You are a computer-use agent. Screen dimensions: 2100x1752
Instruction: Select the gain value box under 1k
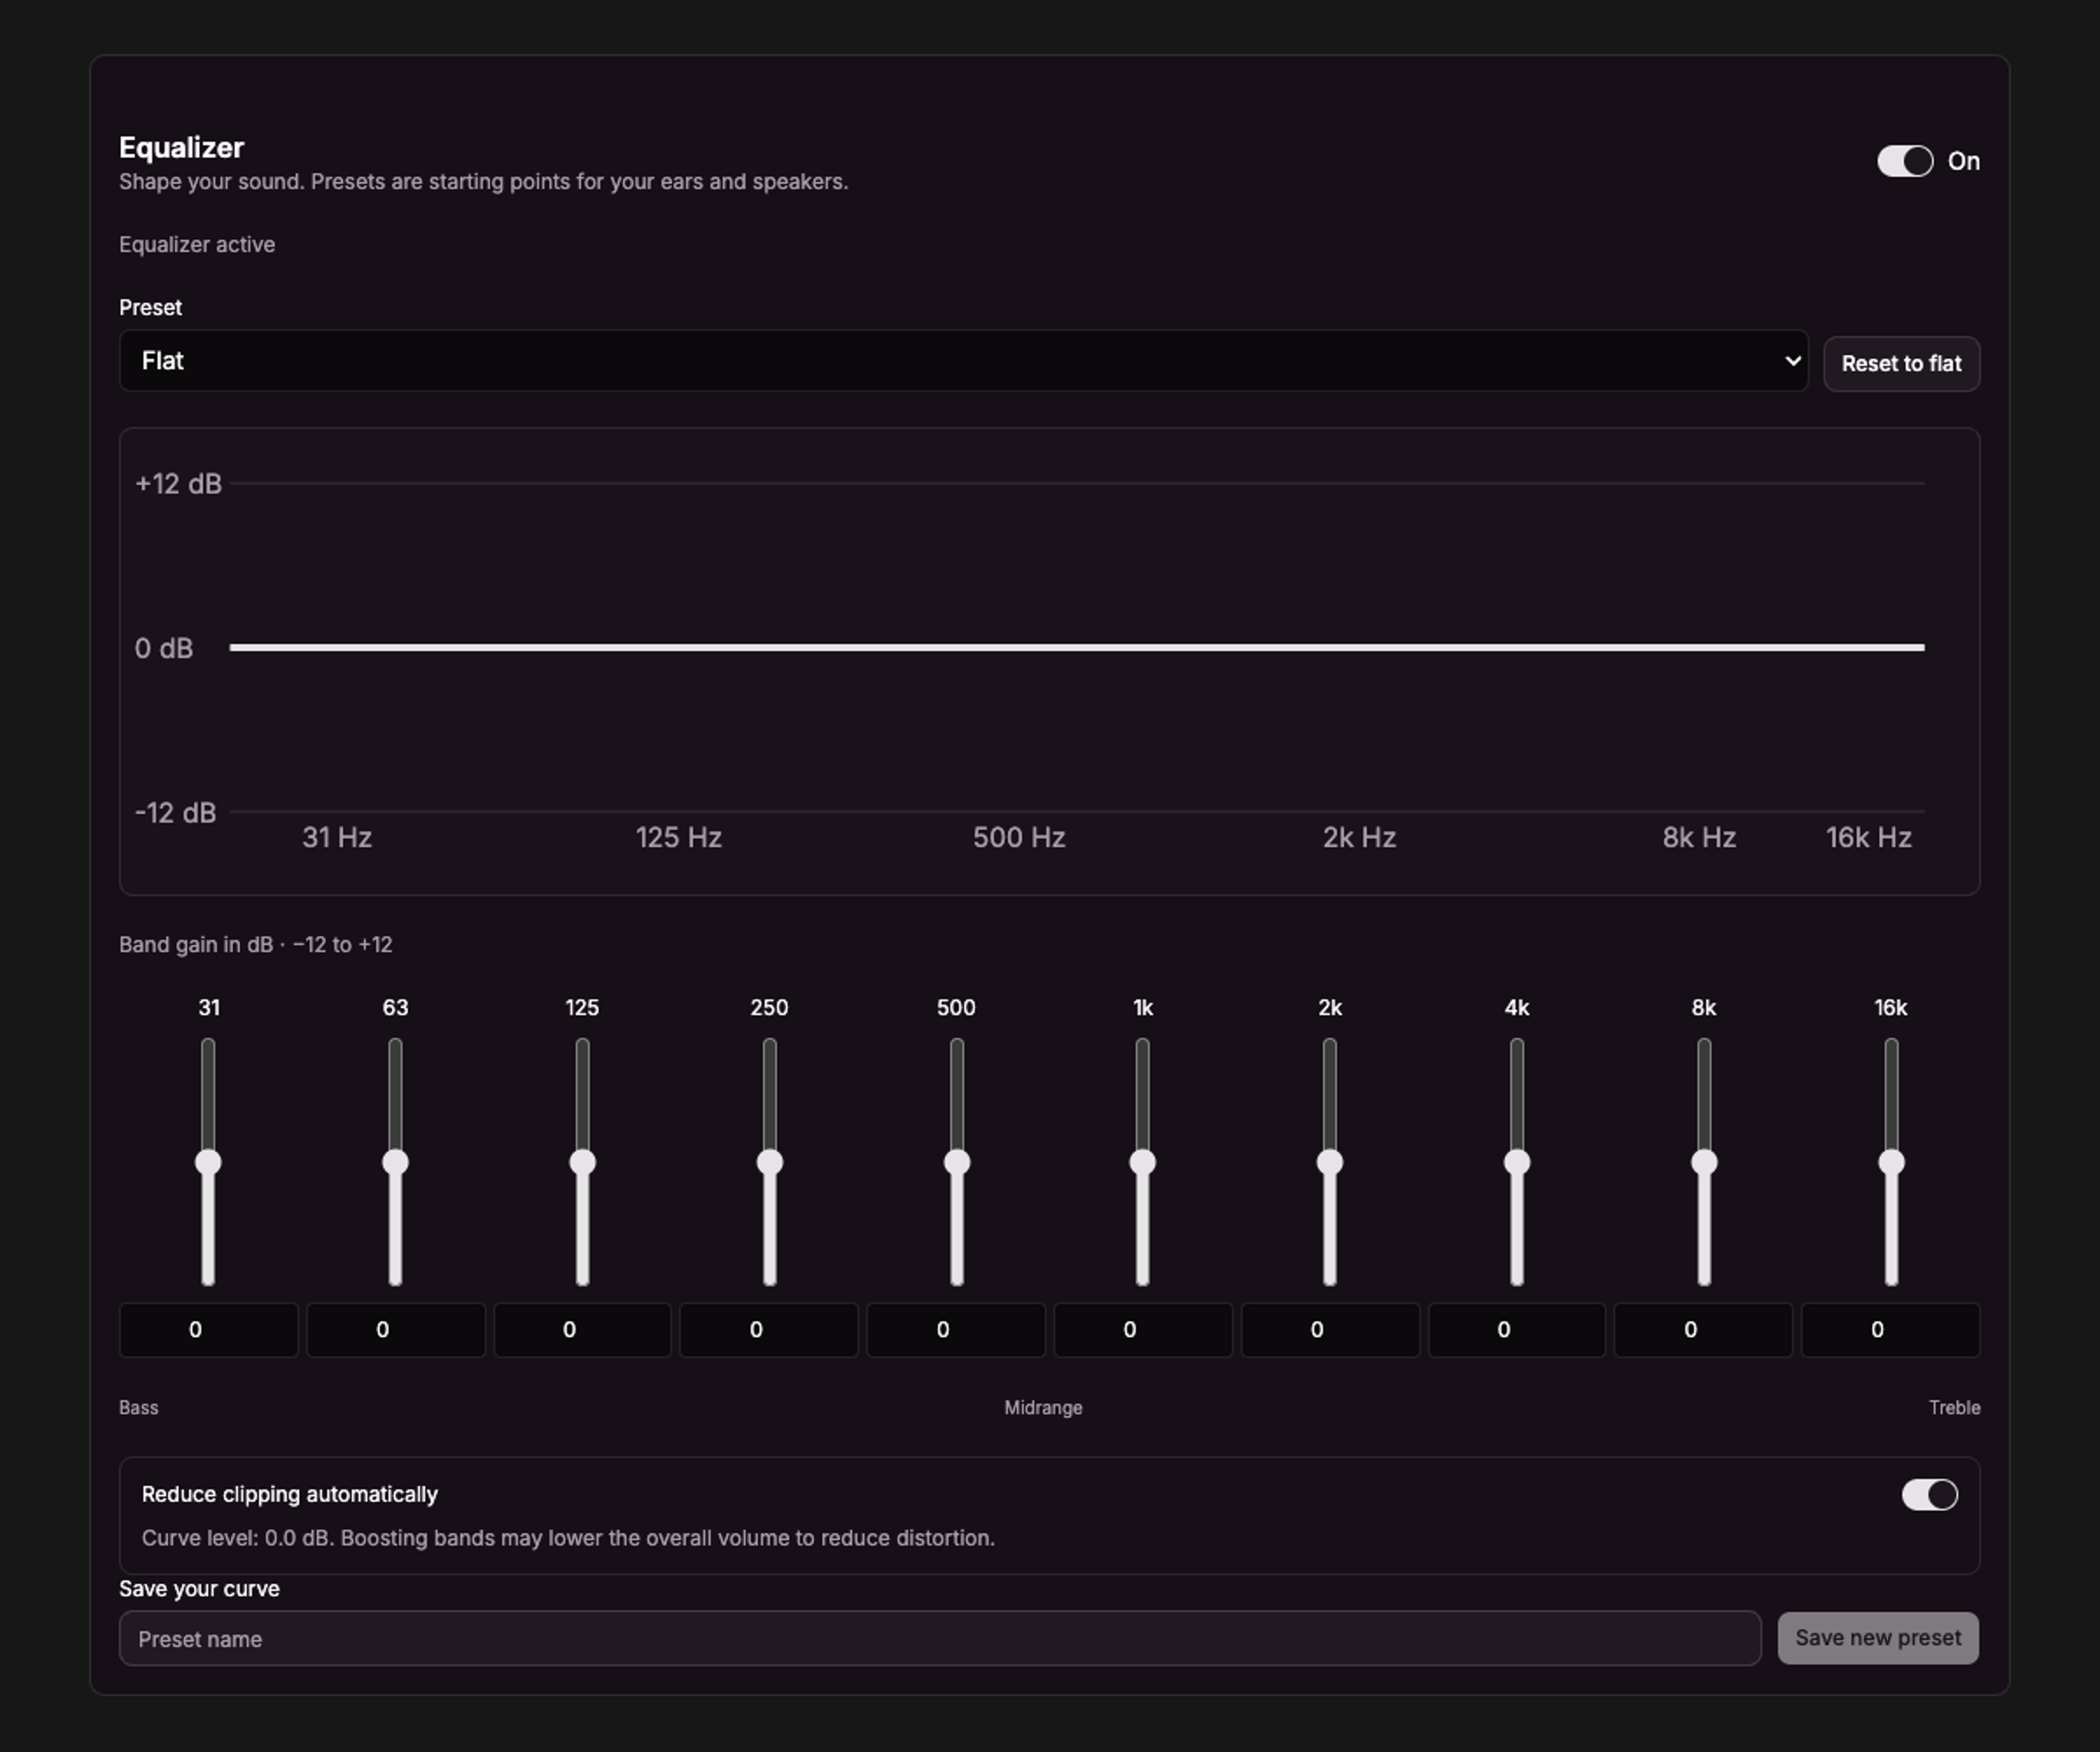tap(1142, 1330)
